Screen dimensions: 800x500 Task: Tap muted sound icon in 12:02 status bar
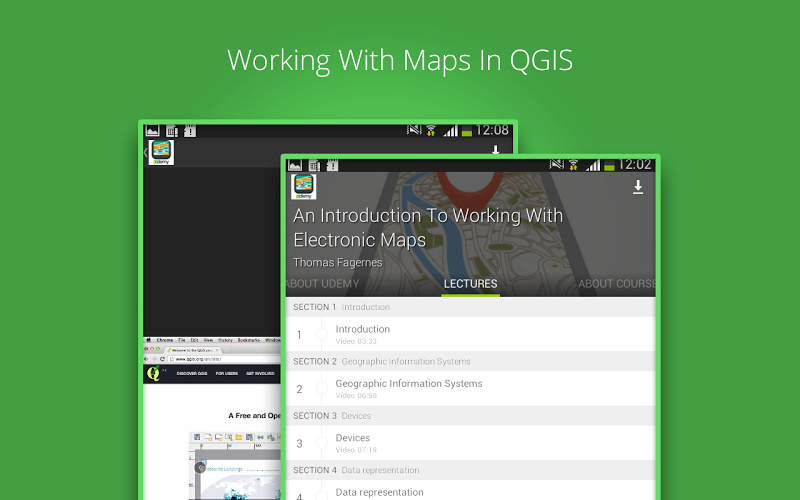557,164
